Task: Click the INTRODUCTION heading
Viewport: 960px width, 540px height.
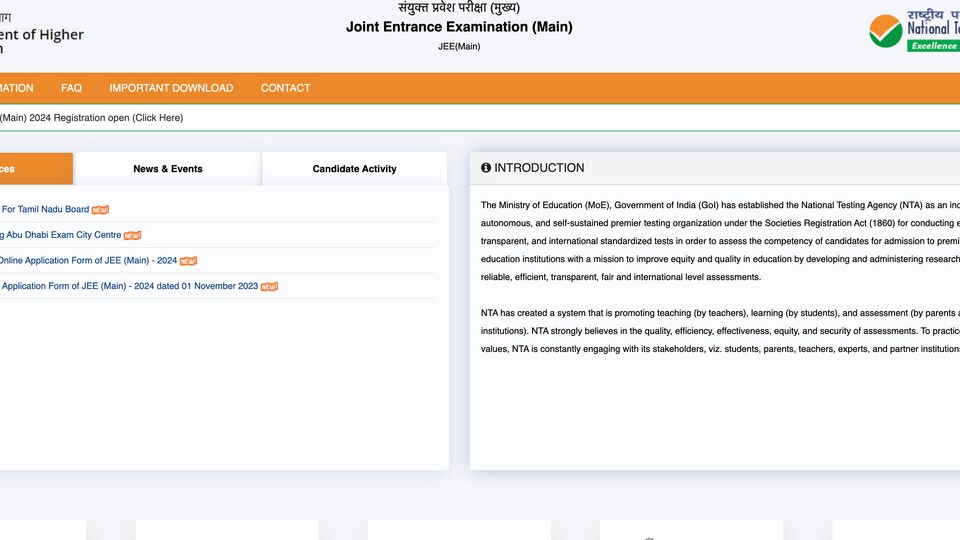Action: point(539,168)
